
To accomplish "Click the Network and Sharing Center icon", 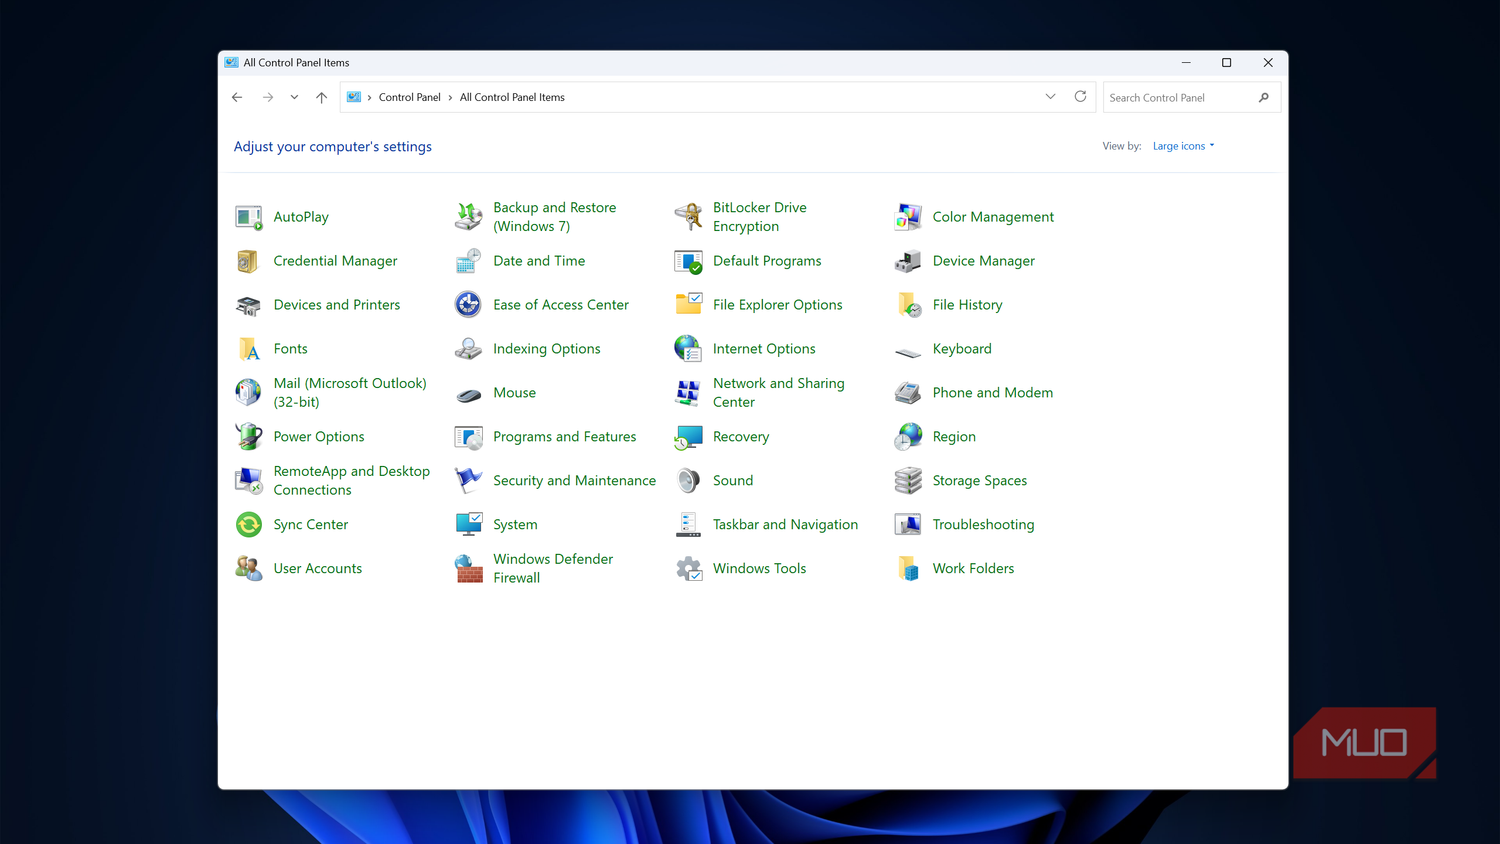I will (x=688, y=393).
